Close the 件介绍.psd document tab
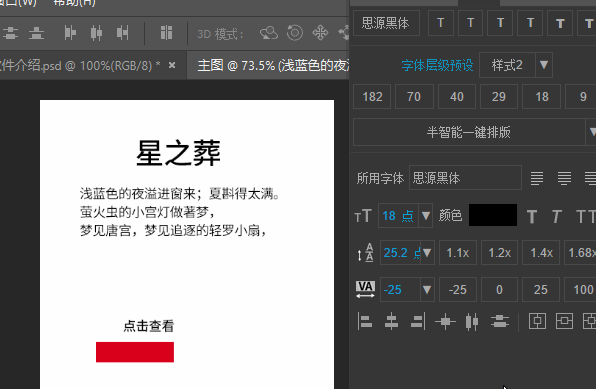Image resolution: width=596 pixels, height=389 pixels. pyautogui.click(x=172, y=65)
